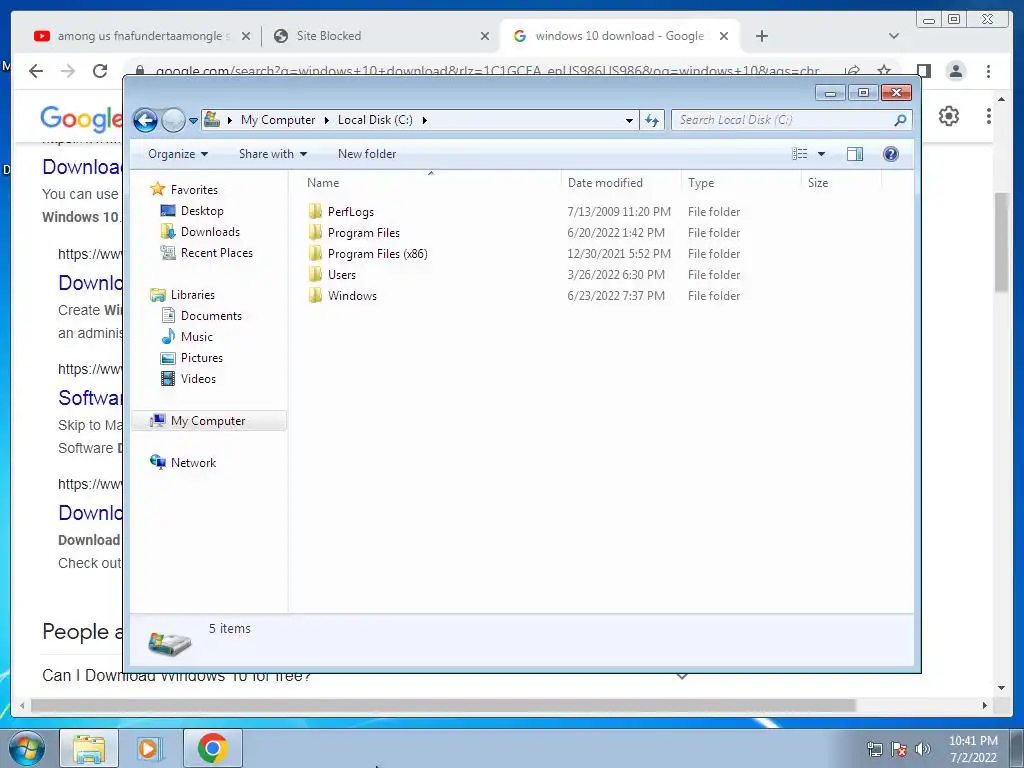Image resolution: width=1024 pixels, height=768 pixels.
Task: Select the Users folder icon
Action: [315, 274]
